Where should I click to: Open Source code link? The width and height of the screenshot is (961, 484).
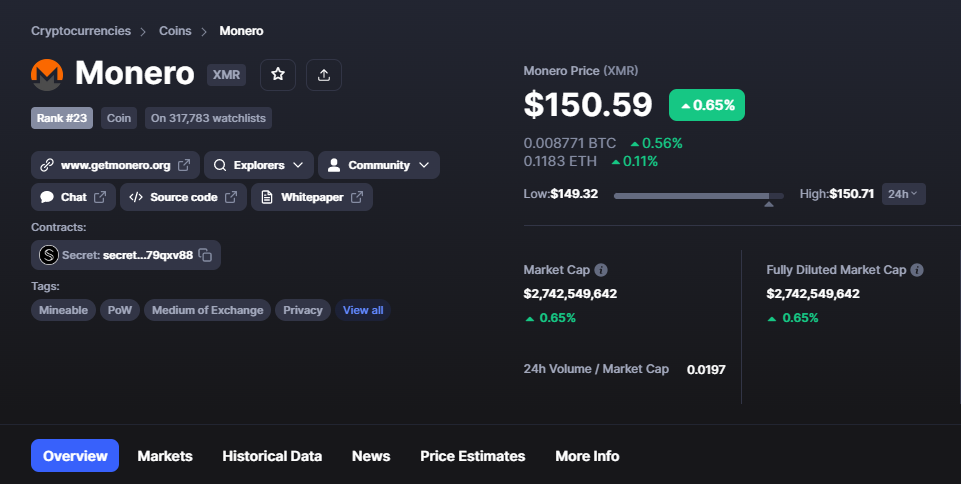(x=183, y=197)
